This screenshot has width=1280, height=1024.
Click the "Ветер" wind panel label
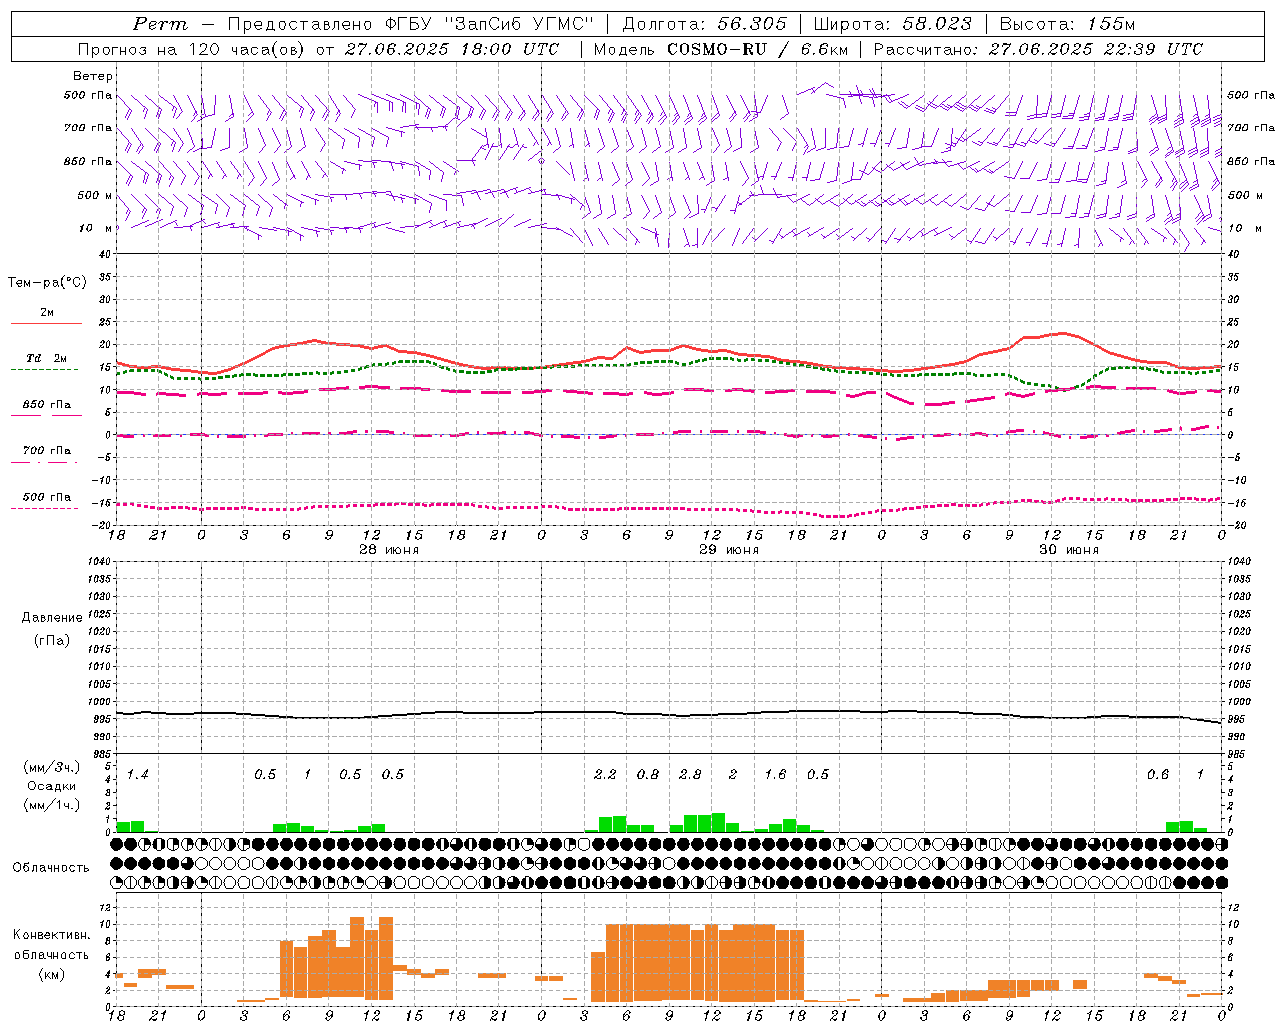pos(93,76)
